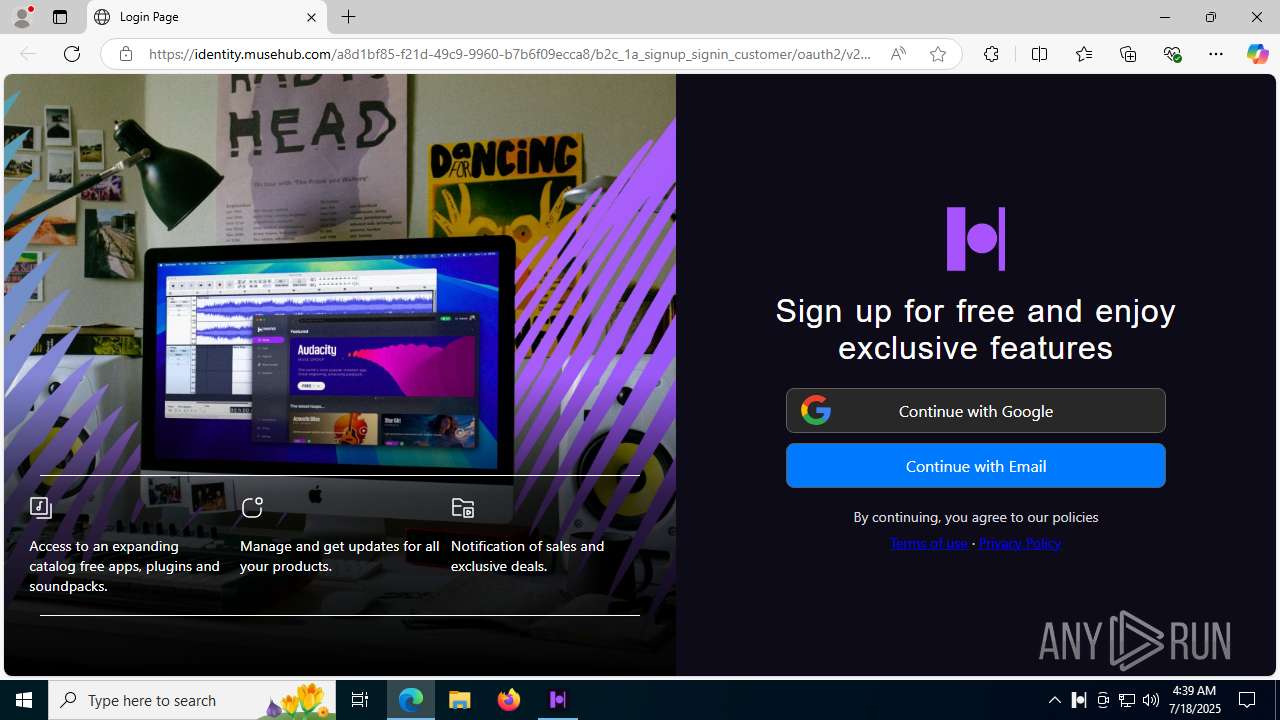Open MuseHub app in taskbar

[558, 700]
